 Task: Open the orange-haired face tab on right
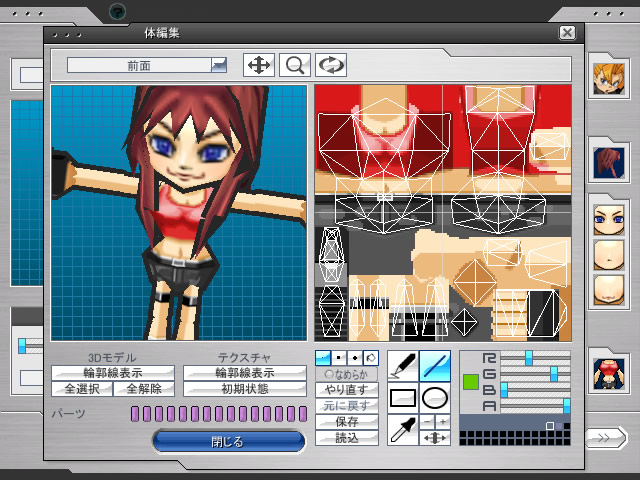pos(607,78)
